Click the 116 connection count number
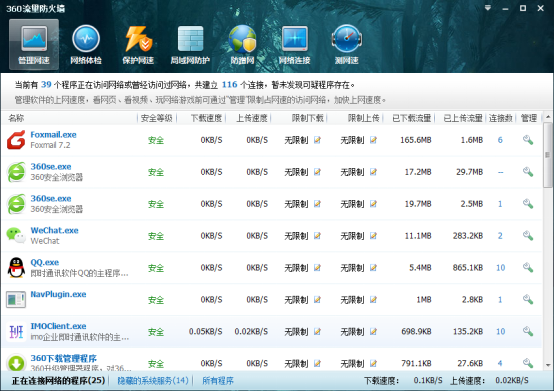The width and height of the screenshot is (554, 391). point(229,84)
